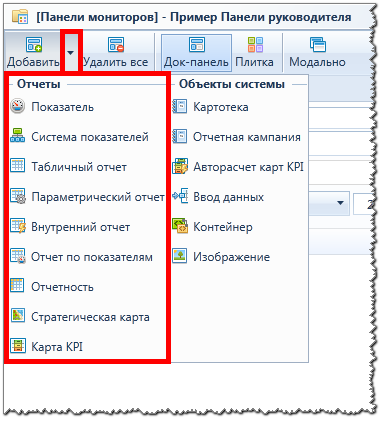The width and height of the screenshot is (386, 424).
Task: Click the Удалить все button label
Action: coord(116,62)
